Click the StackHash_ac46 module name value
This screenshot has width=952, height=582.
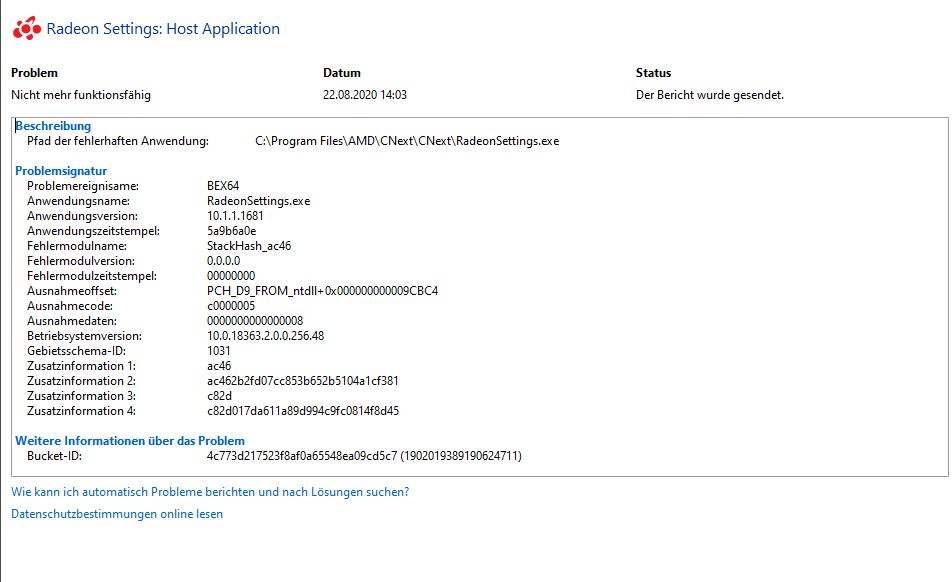click(x=249, y=246)
